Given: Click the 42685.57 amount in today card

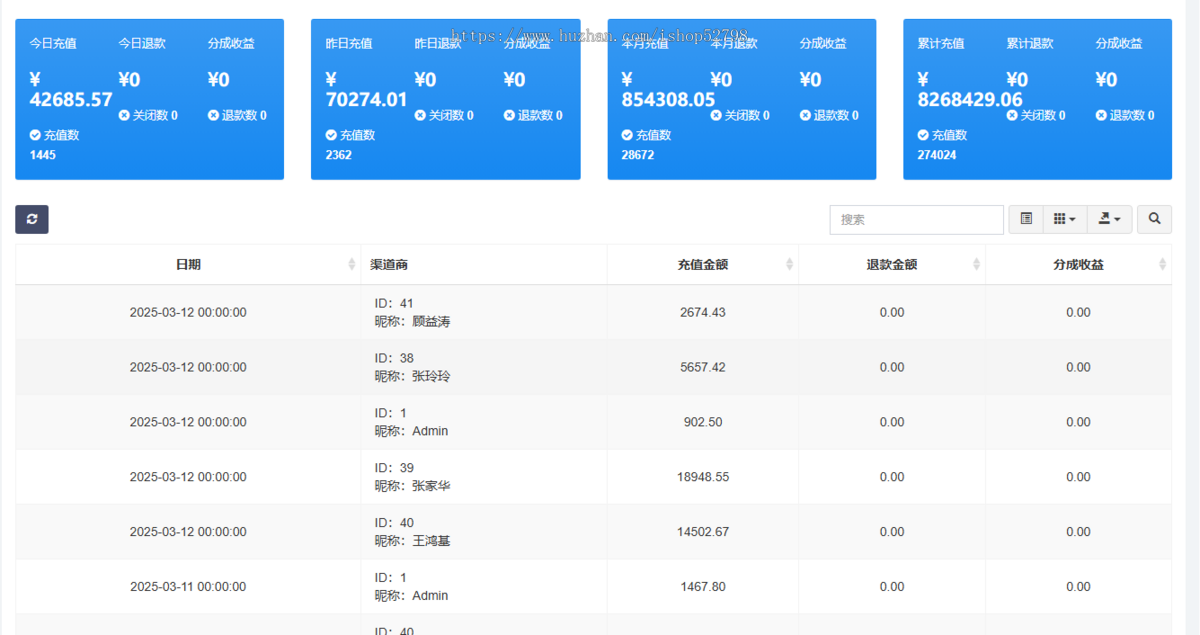Looking at the screenshot, I should coord(71,89).
